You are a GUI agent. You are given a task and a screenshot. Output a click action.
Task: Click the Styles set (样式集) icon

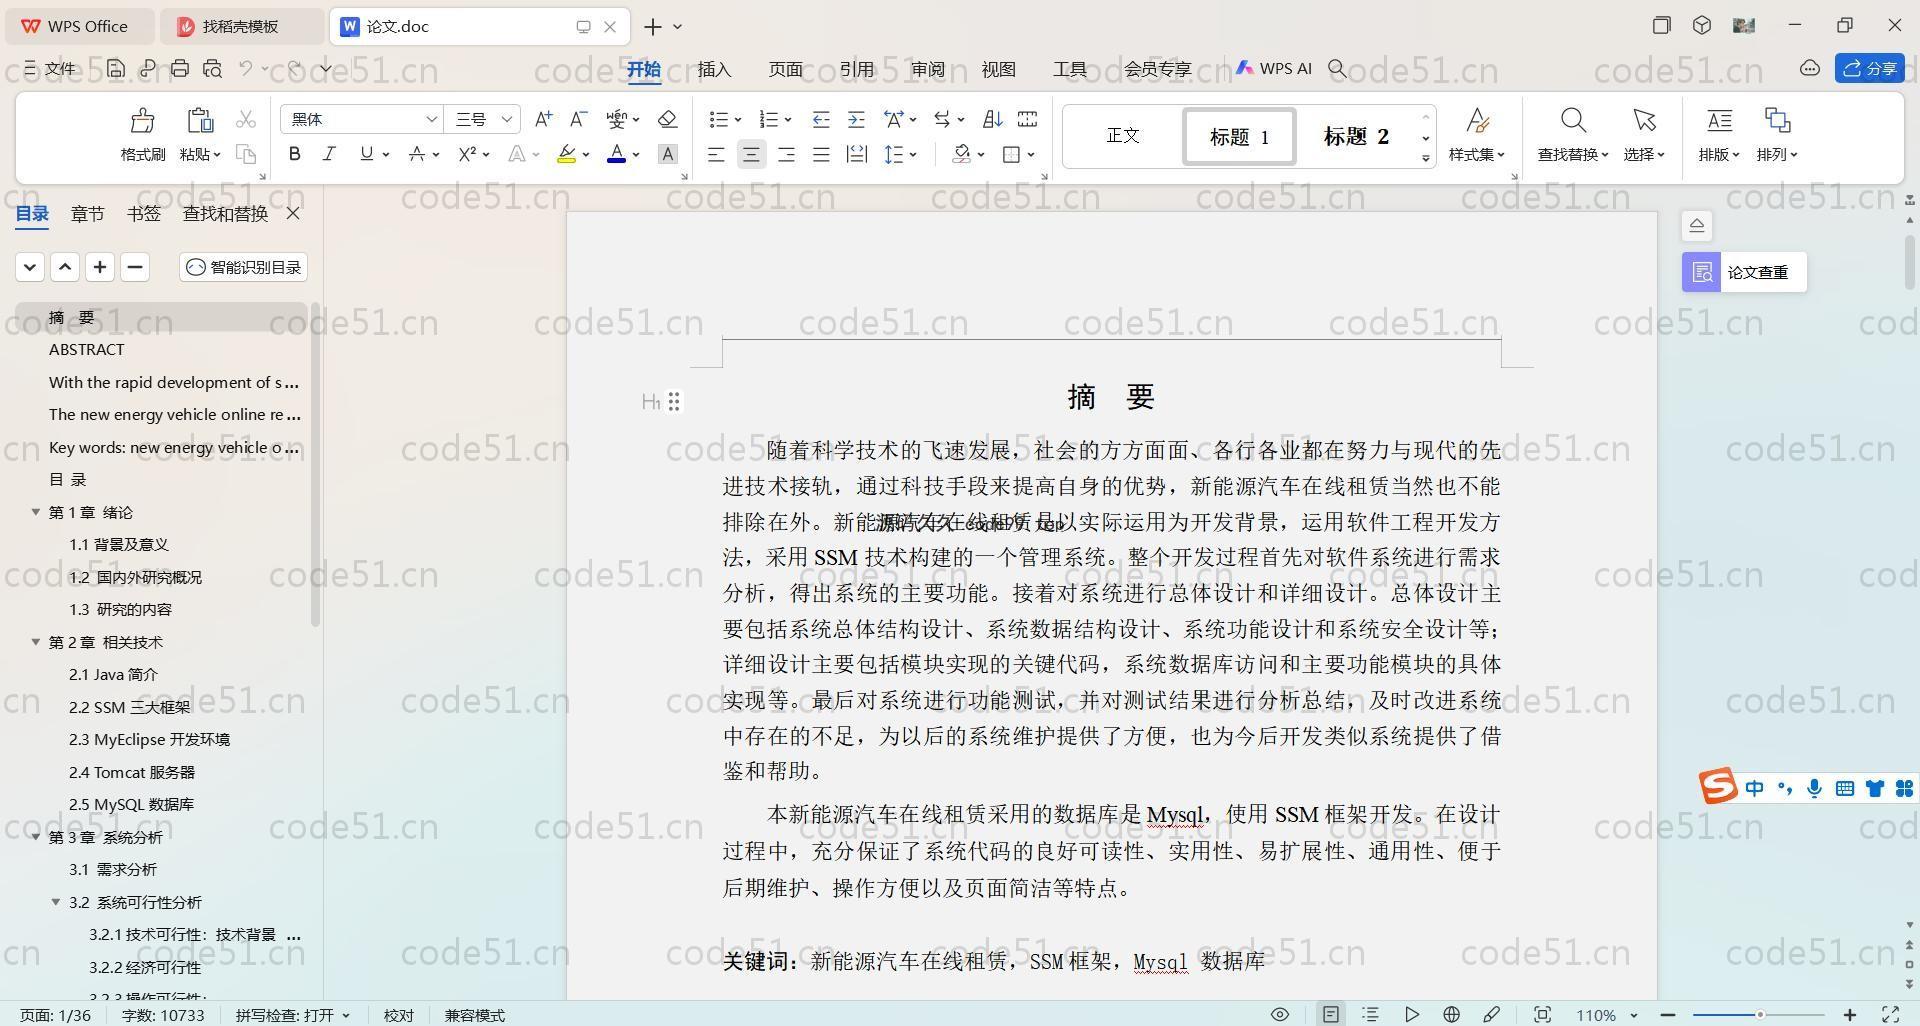[x=1477, y=121]
